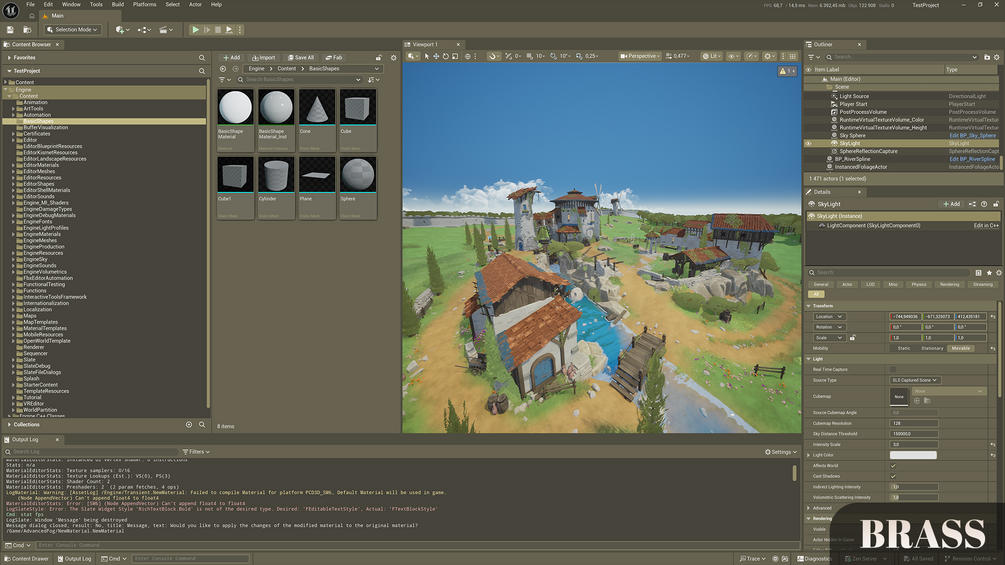Screen dimensions: 1005x565
Task: Toggle rotation snapping 10 degrees
Action: [560, 56]
